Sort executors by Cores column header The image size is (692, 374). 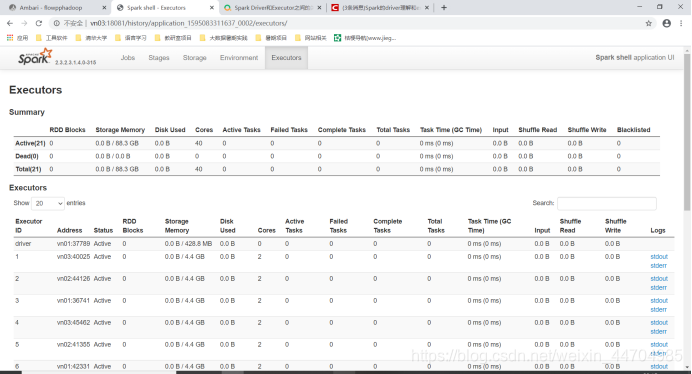(x=267, y=230)
